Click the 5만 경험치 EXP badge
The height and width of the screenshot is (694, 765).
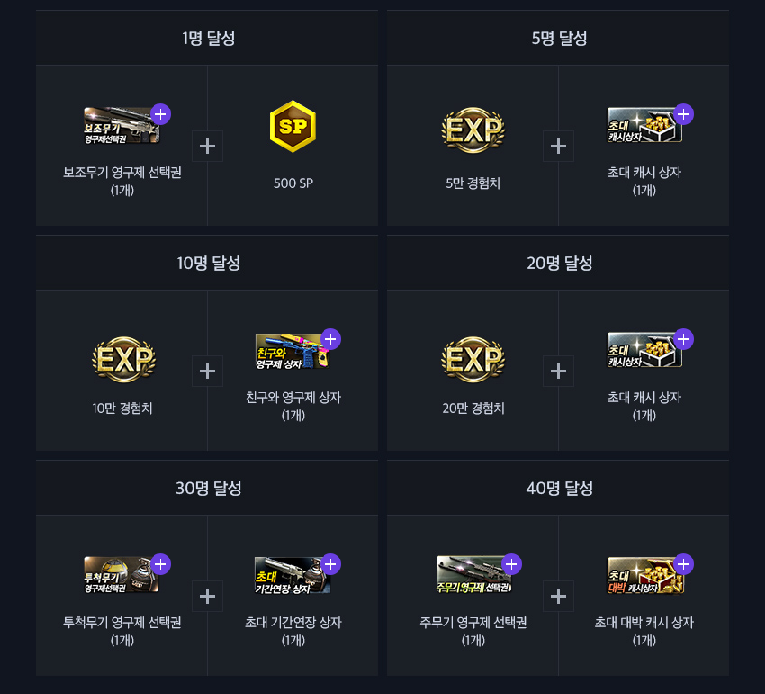[x=473, y=130]
